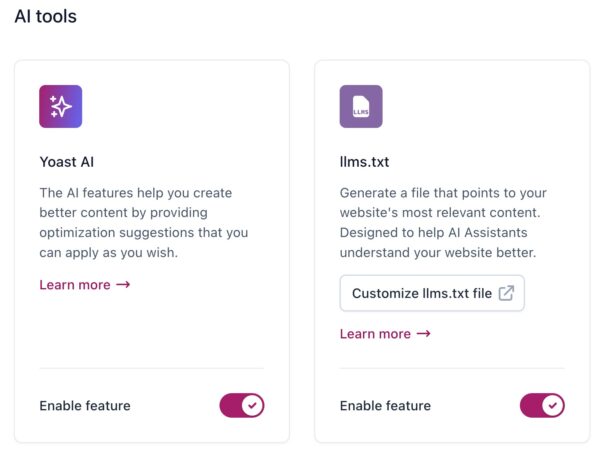Click the checkmark knob on Yoast AI toggle
The height and width of the screenshot is (452, 600).
pyautogui.click(x=253, y=405)
